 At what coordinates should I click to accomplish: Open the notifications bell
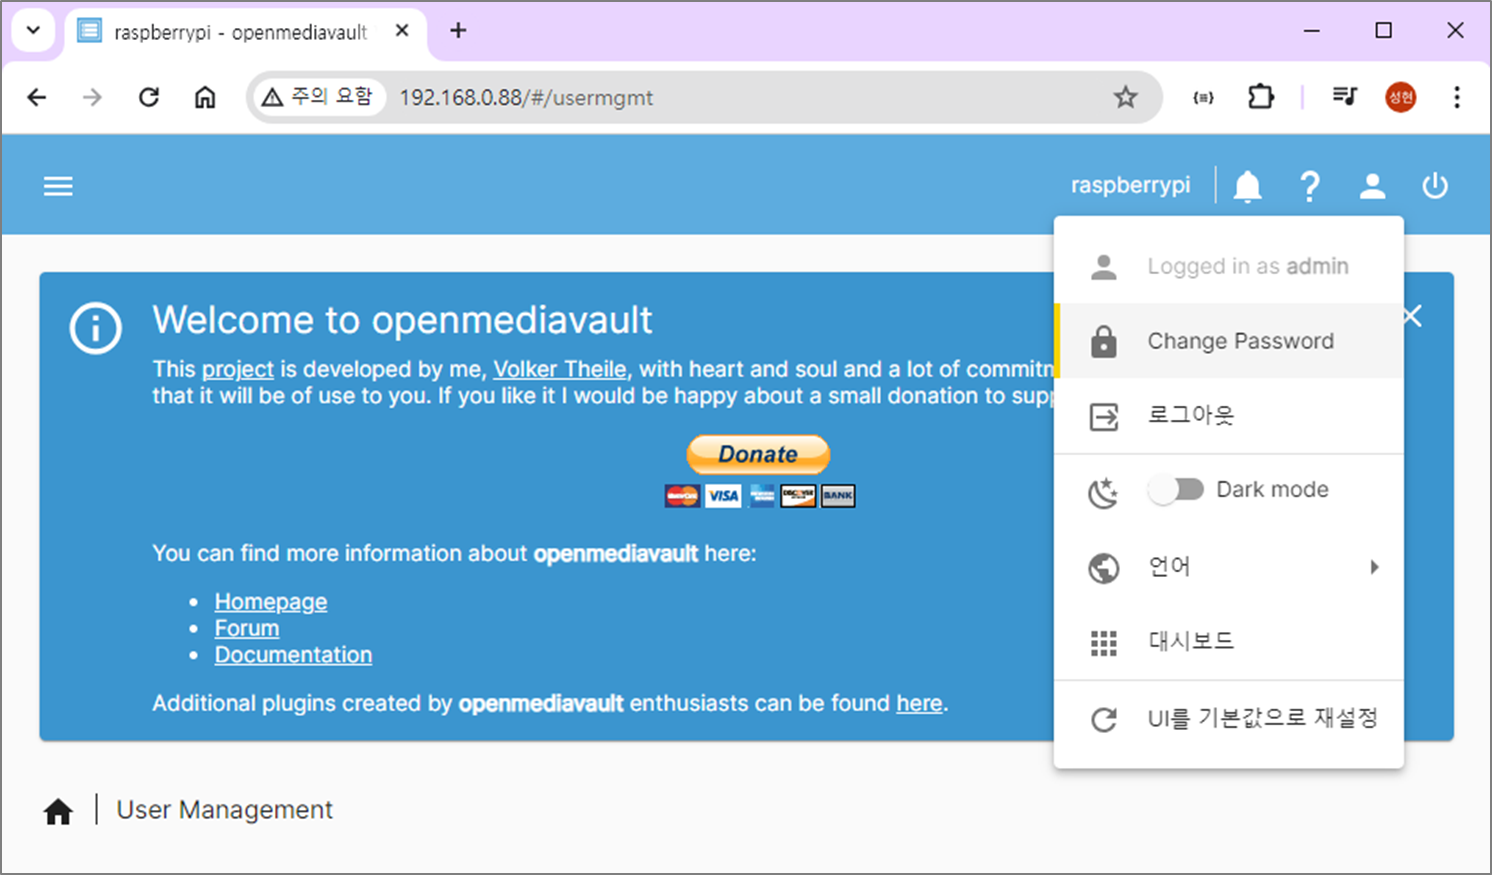1247,186
